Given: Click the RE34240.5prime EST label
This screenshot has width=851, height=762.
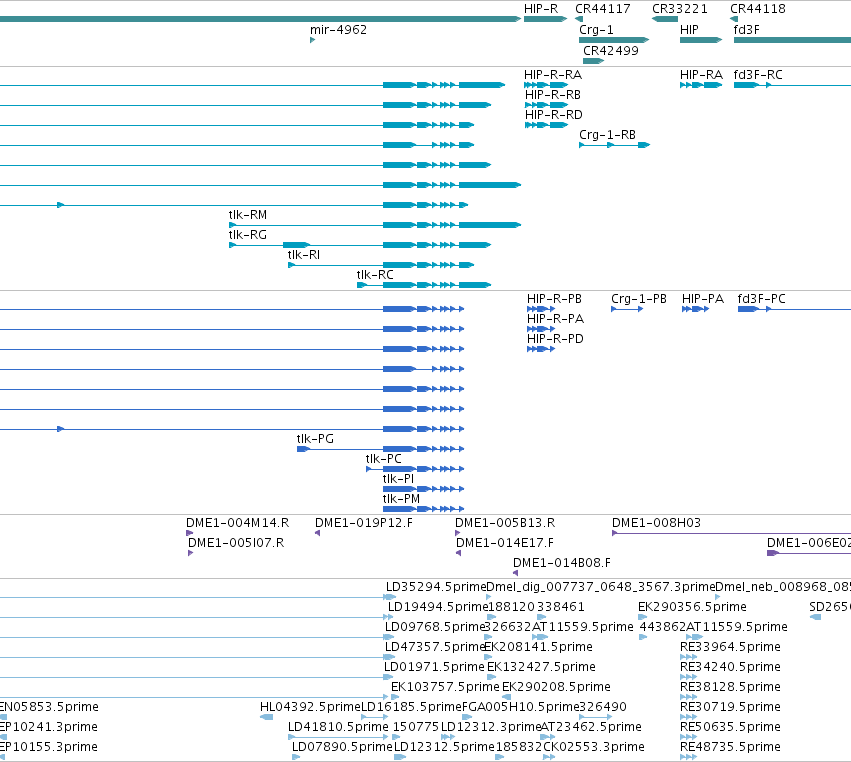Looking at the screenshot, I should [x=730, y=668].
